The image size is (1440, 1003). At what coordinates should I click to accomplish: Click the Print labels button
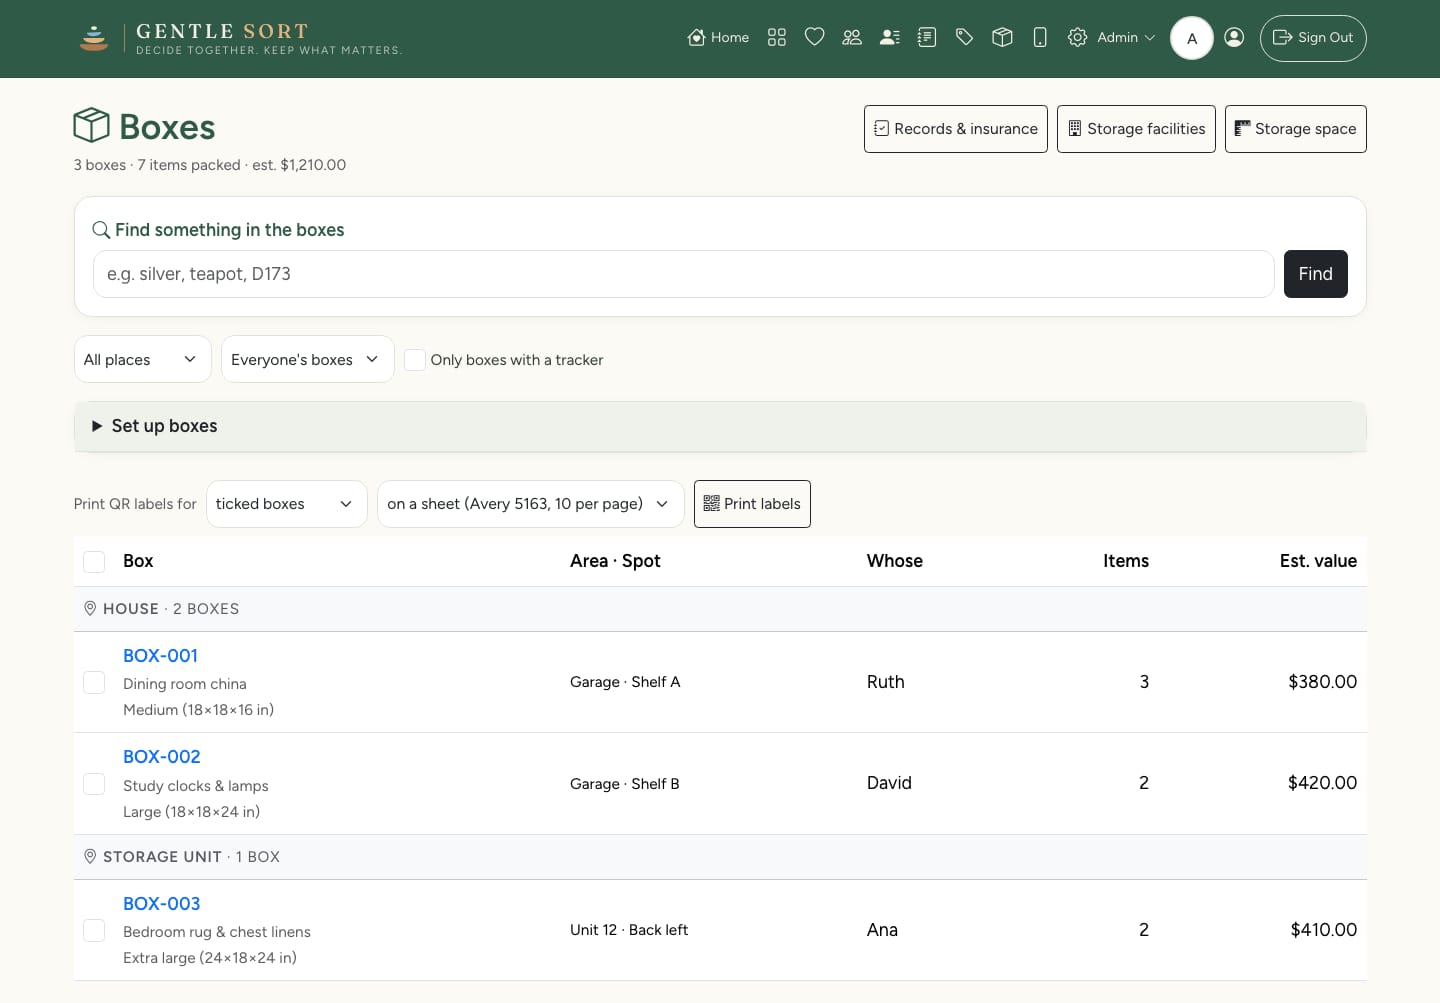tap(752, 504)
